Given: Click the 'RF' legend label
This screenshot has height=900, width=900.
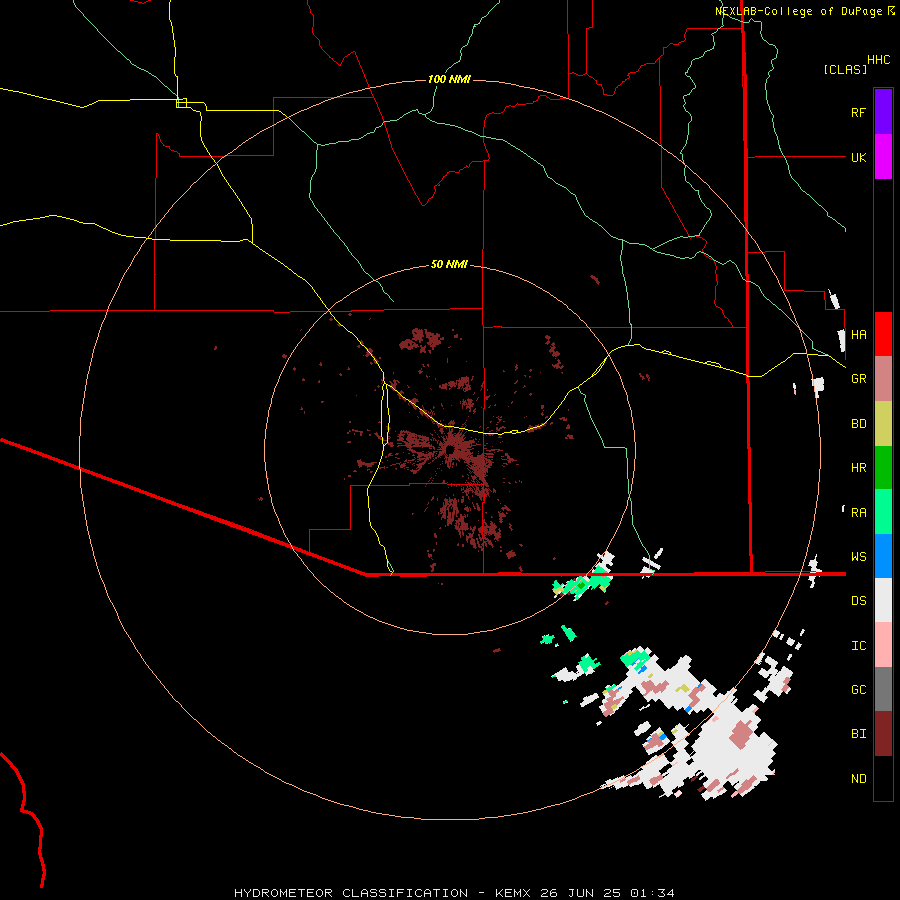Looking at the screenshot, I should 858,112.
